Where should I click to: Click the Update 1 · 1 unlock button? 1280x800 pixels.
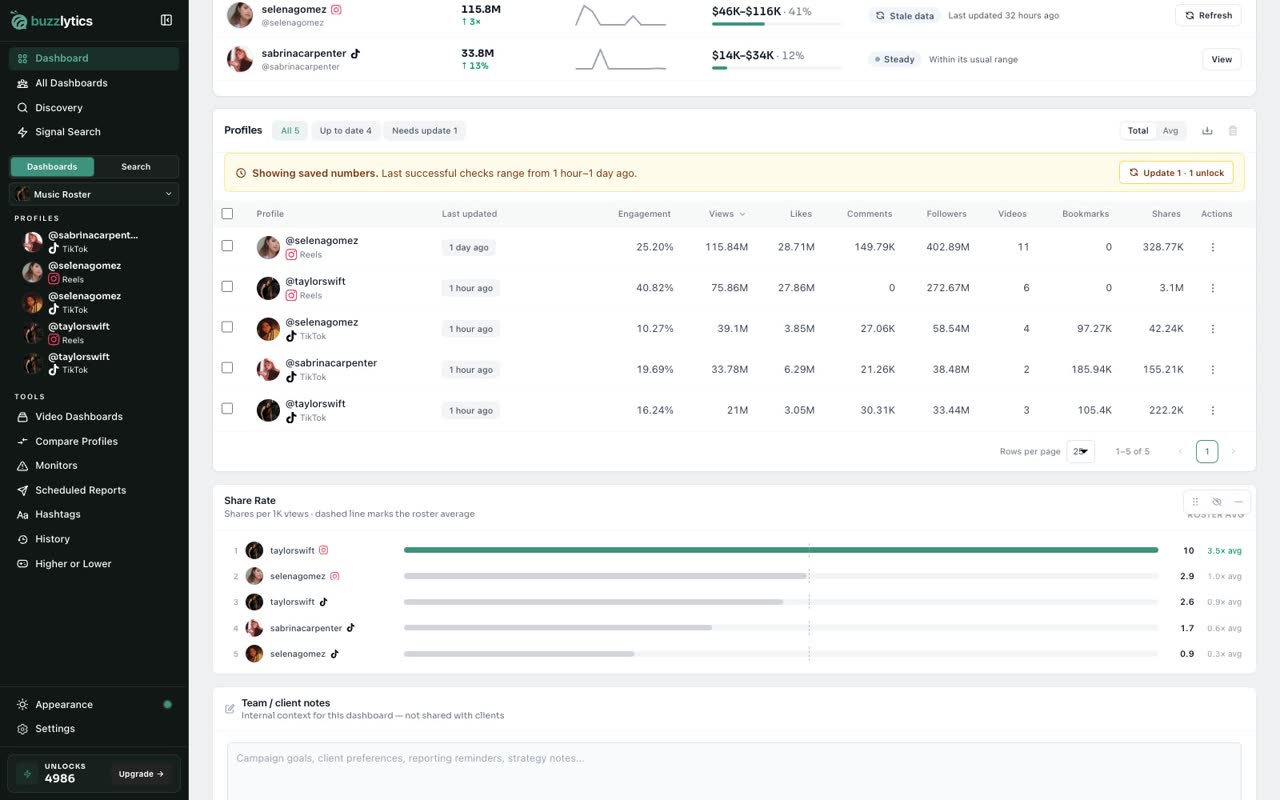pyautogui.click(x=1176, y=173)
